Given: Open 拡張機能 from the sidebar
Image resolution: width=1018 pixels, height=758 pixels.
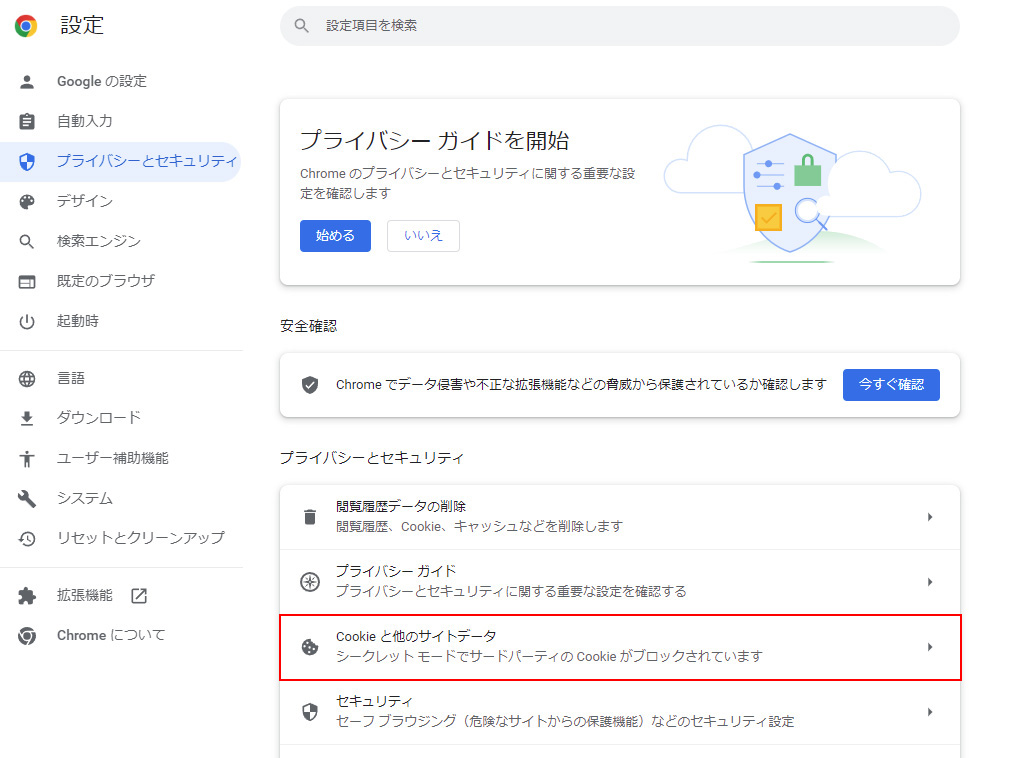Looking at the screenshot, I should (121, 596).
